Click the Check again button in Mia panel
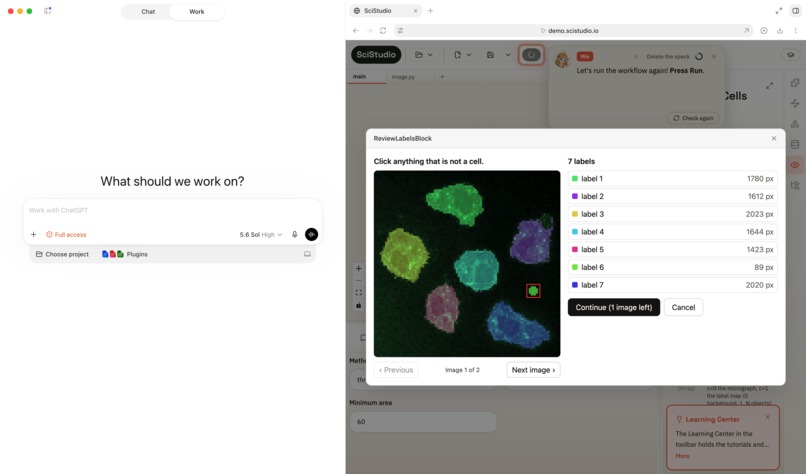 (x=693, y=118)
